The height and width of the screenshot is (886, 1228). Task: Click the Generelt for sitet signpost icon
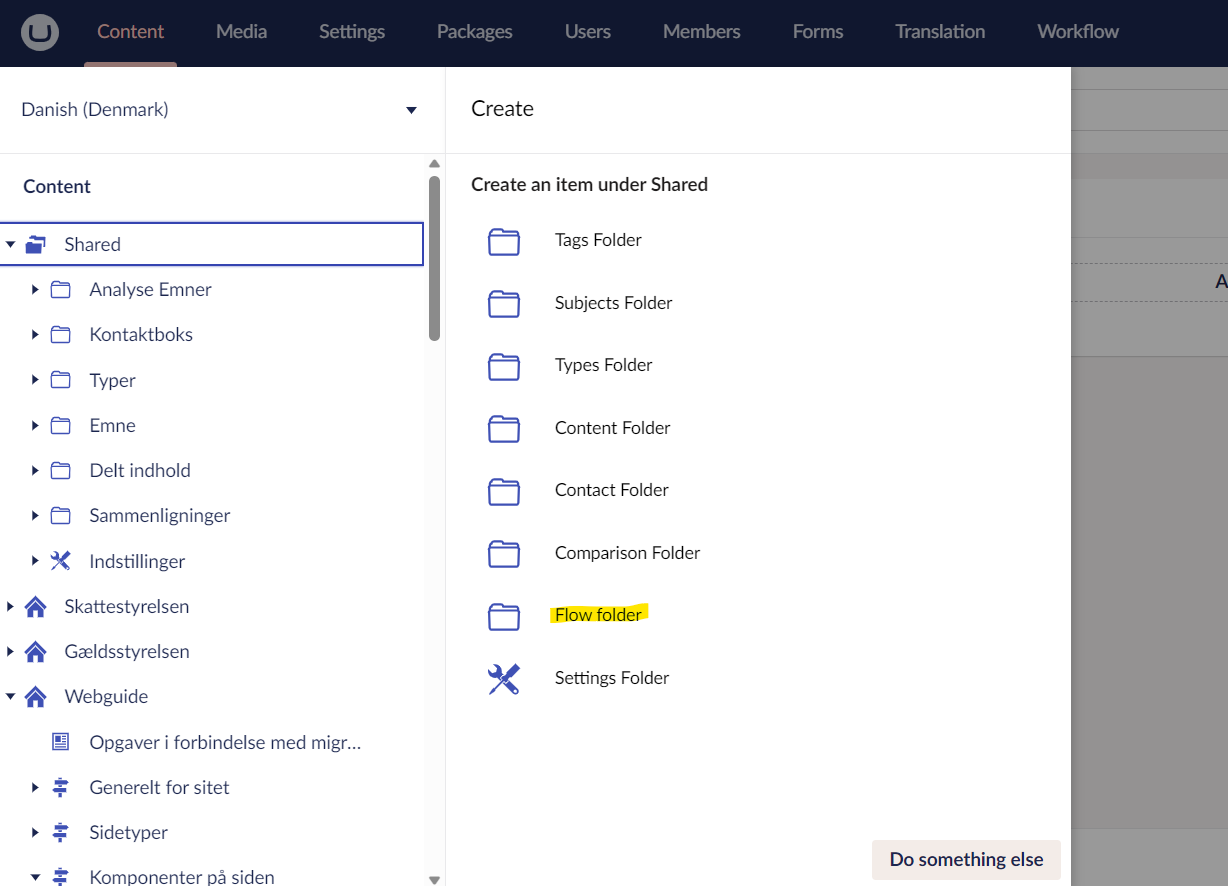click(61, 788)
